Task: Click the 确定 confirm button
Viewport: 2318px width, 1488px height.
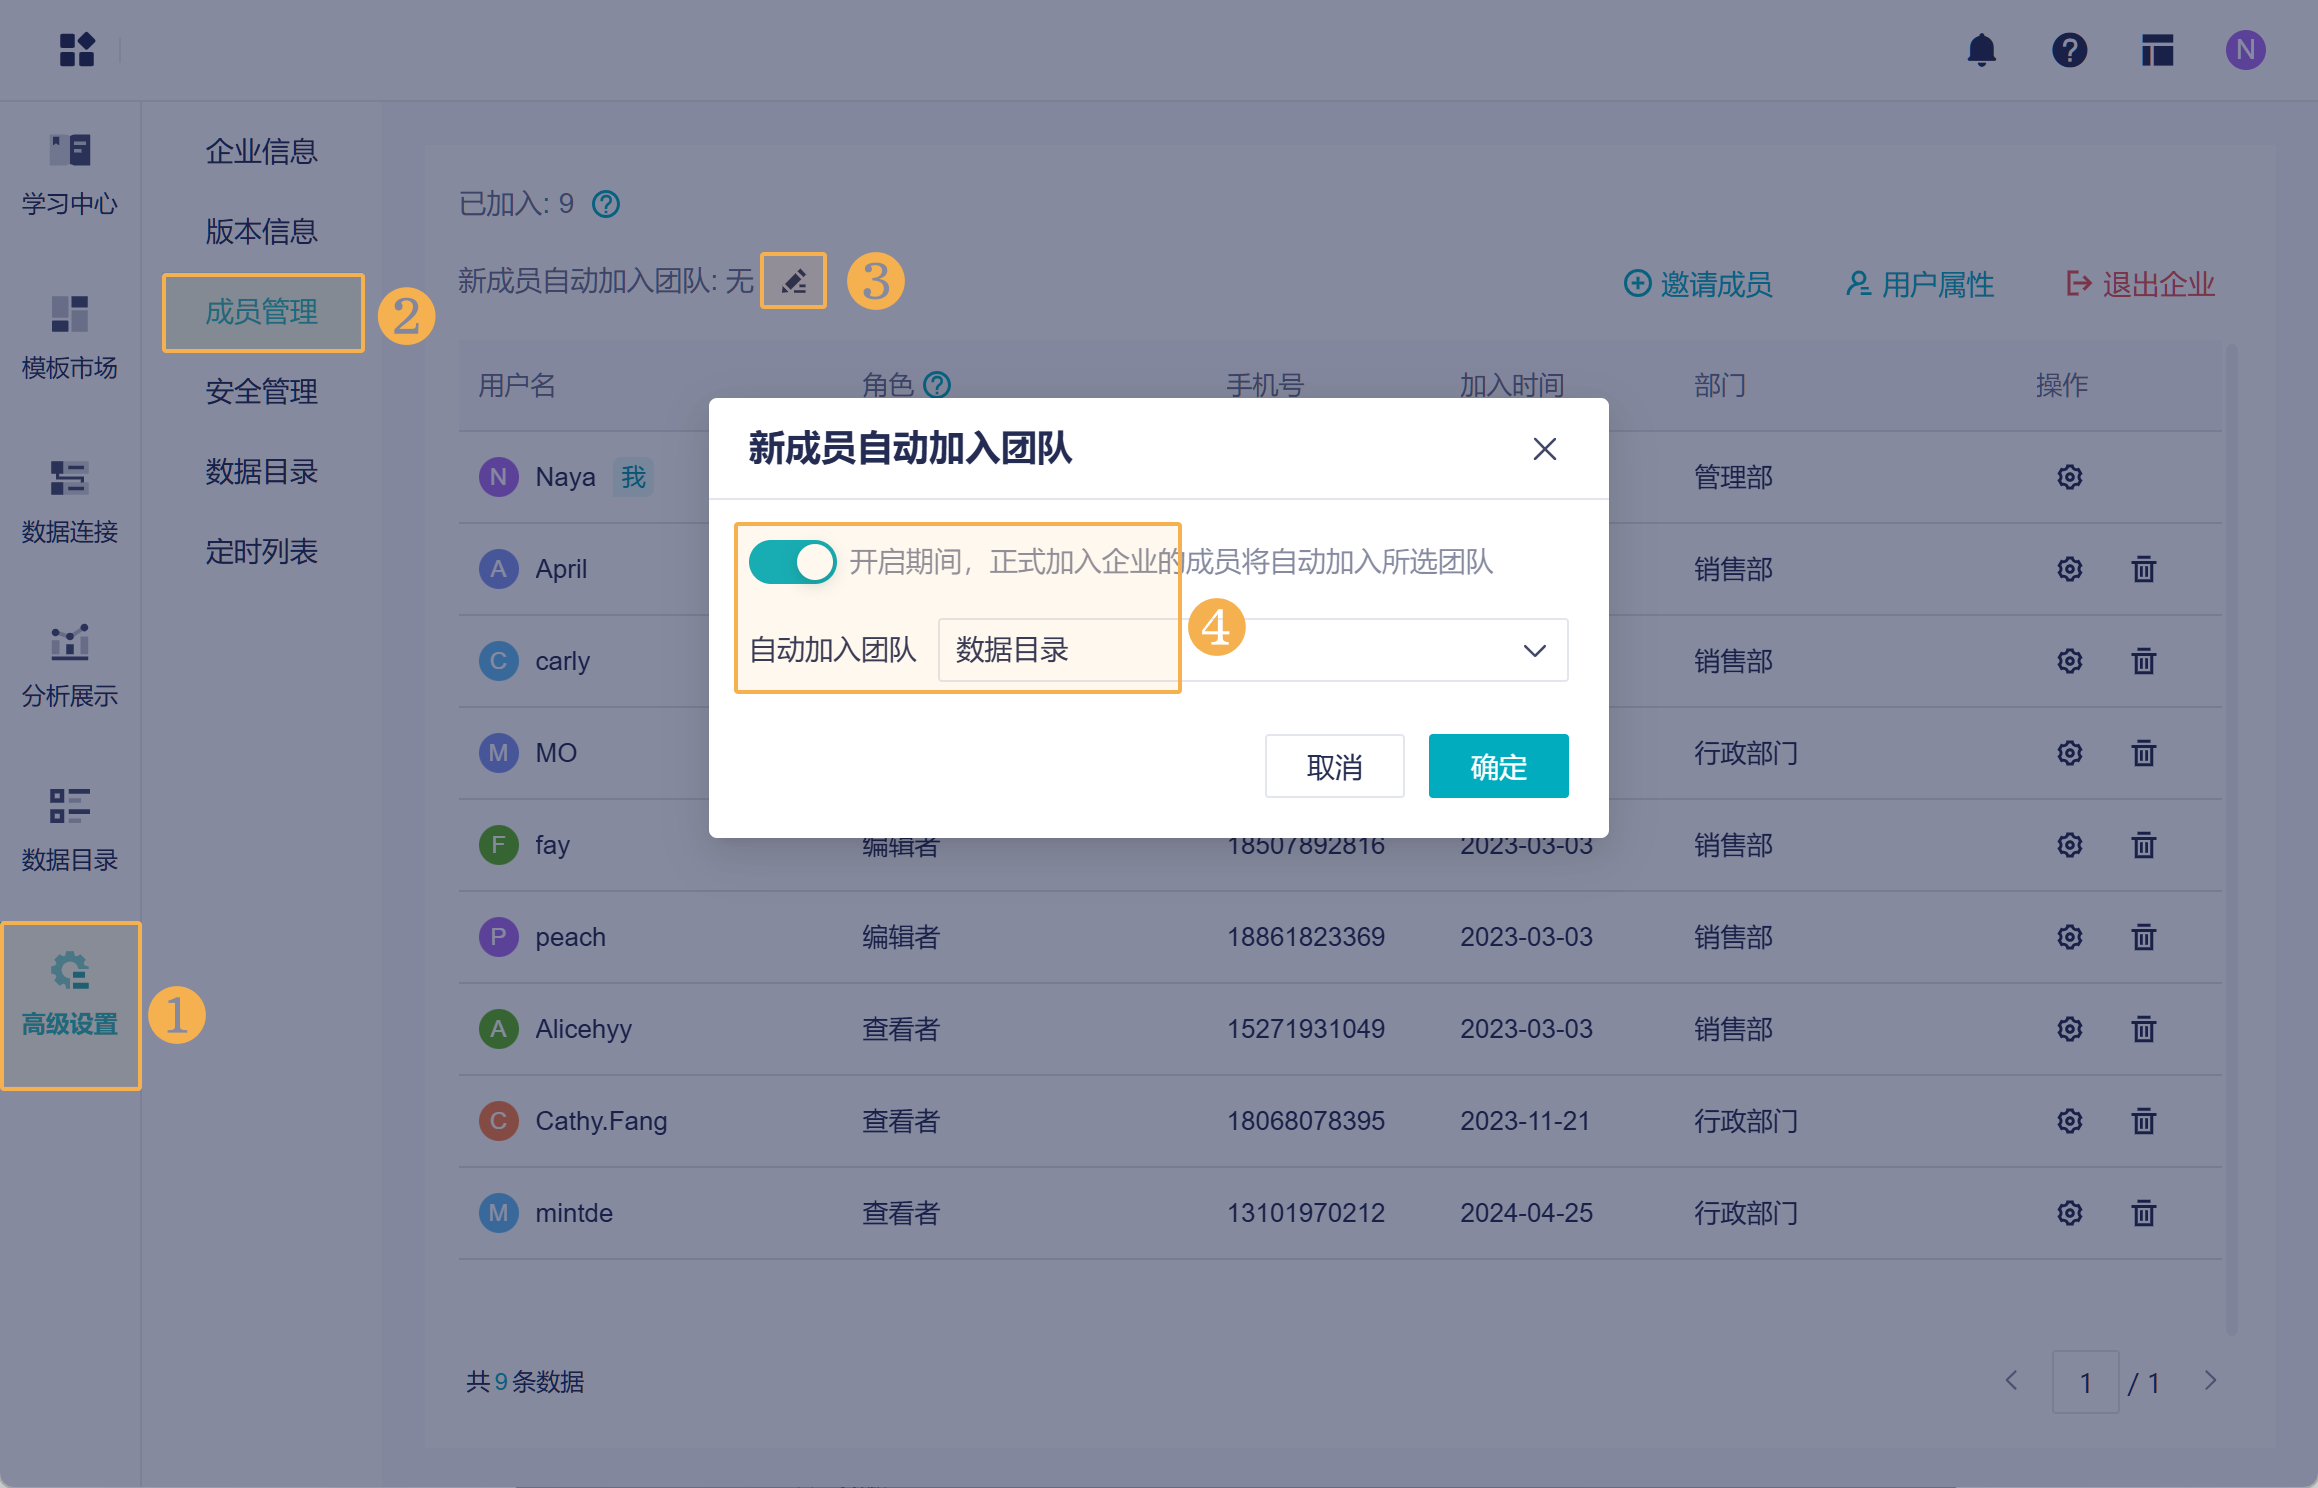Action: coord(1497,767)
